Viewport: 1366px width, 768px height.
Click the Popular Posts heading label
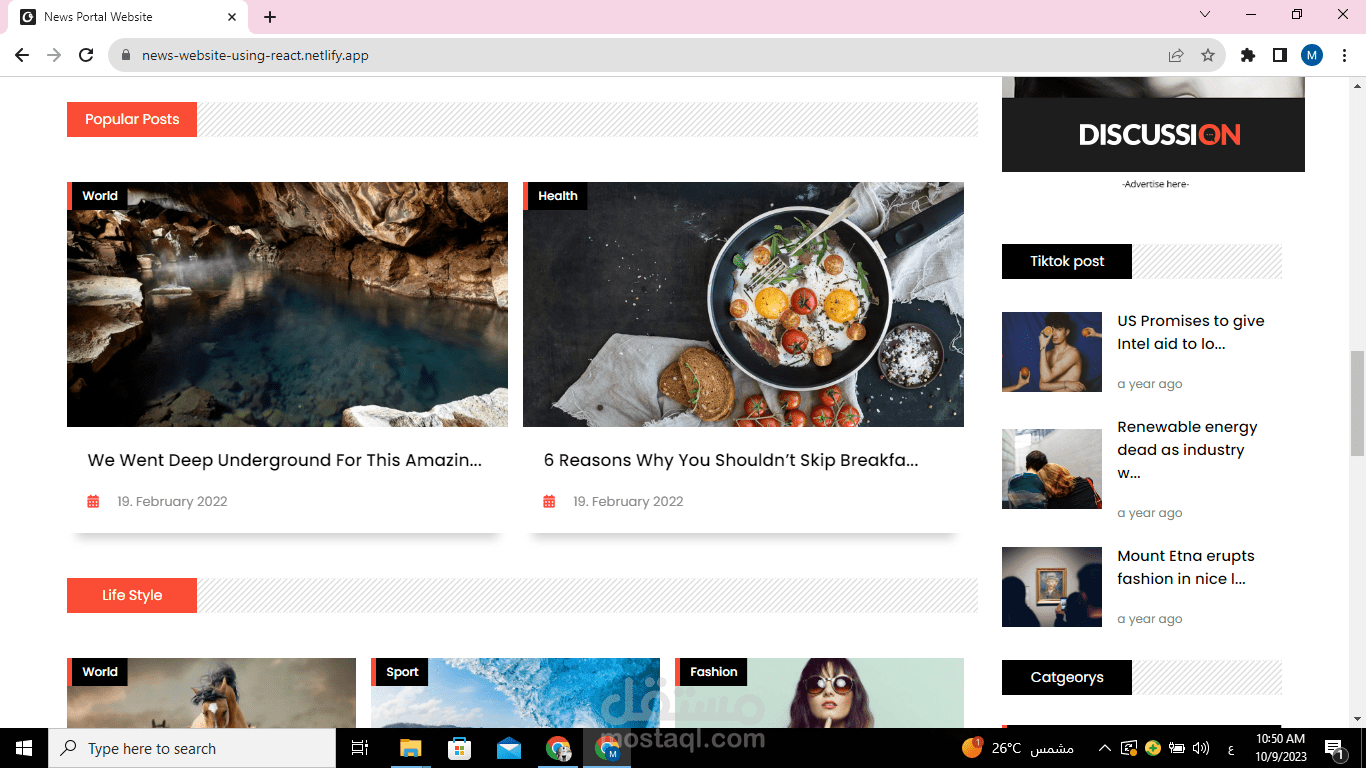132,119
